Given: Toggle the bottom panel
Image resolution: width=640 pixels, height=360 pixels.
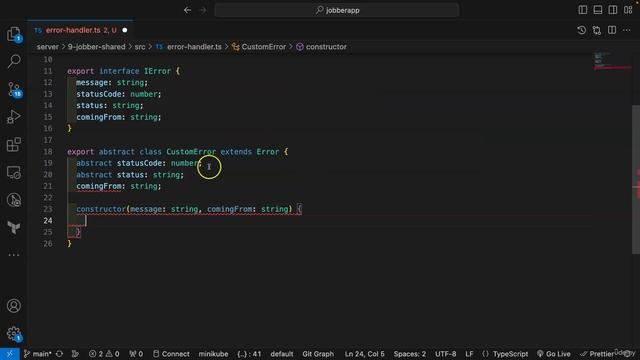Looking at the screenshot, I should [x=598, y=10].
